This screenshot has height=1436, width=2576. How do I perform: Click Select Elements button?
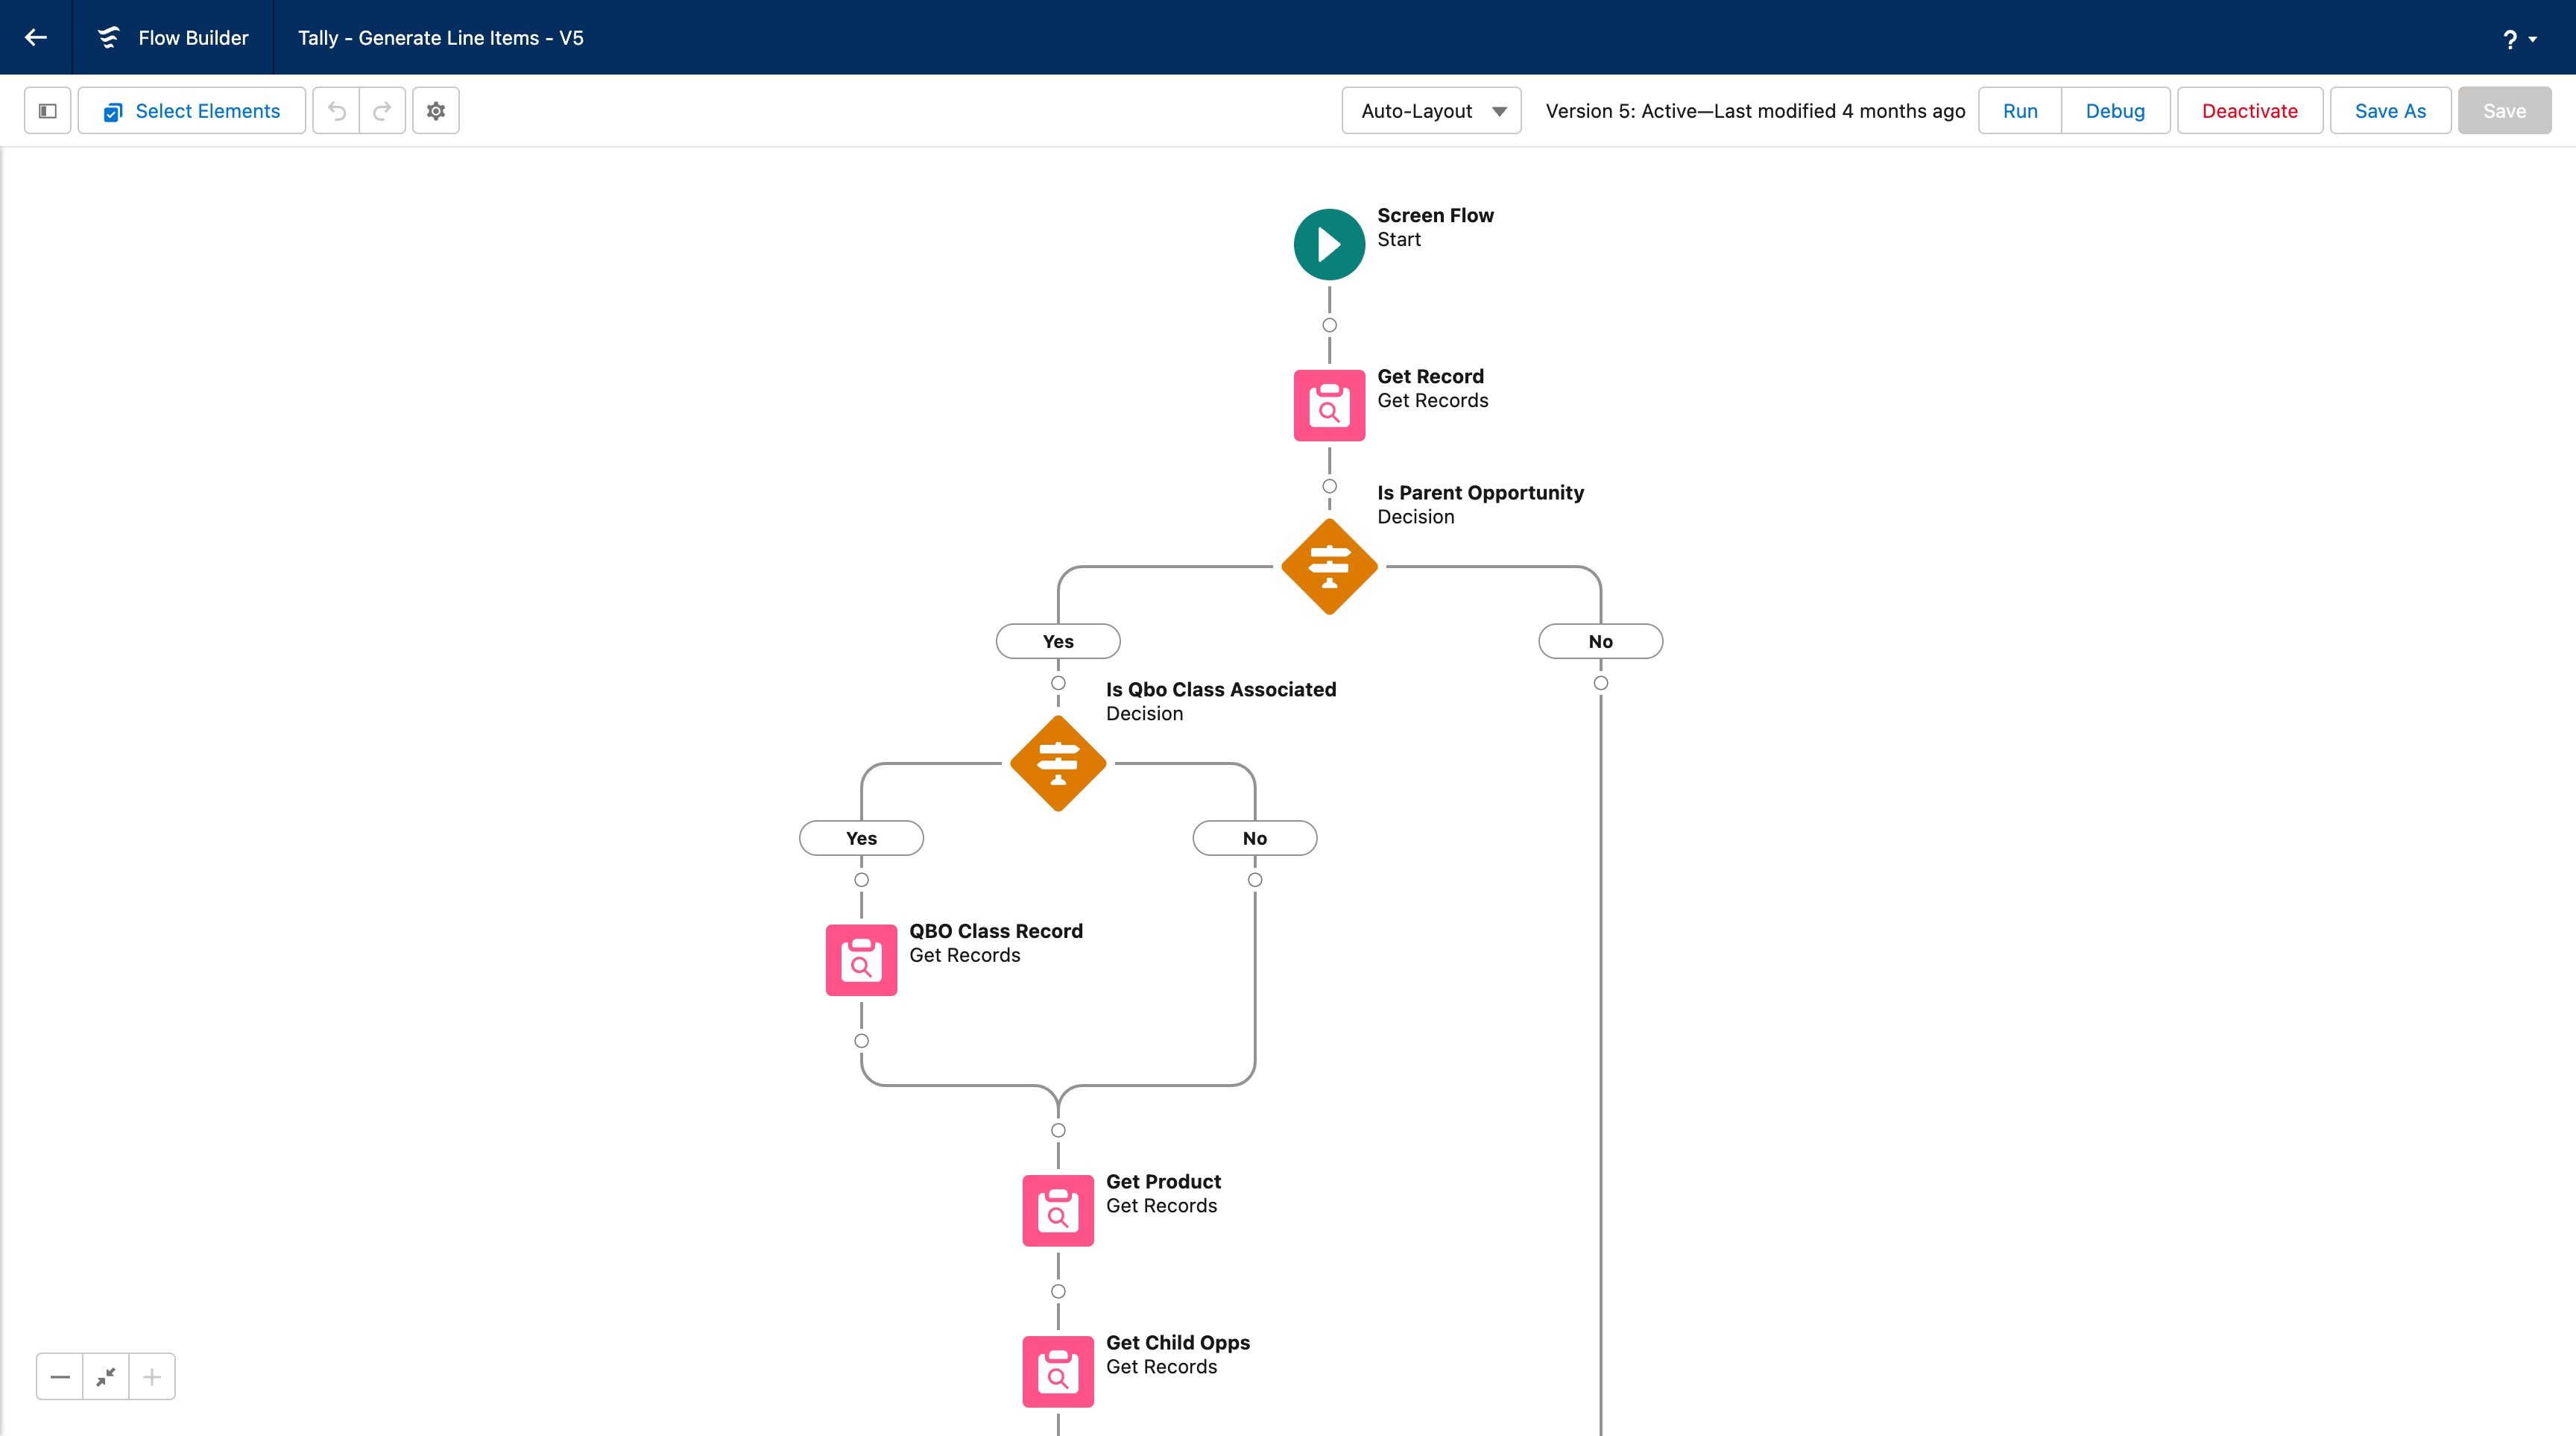coord(192,111)
